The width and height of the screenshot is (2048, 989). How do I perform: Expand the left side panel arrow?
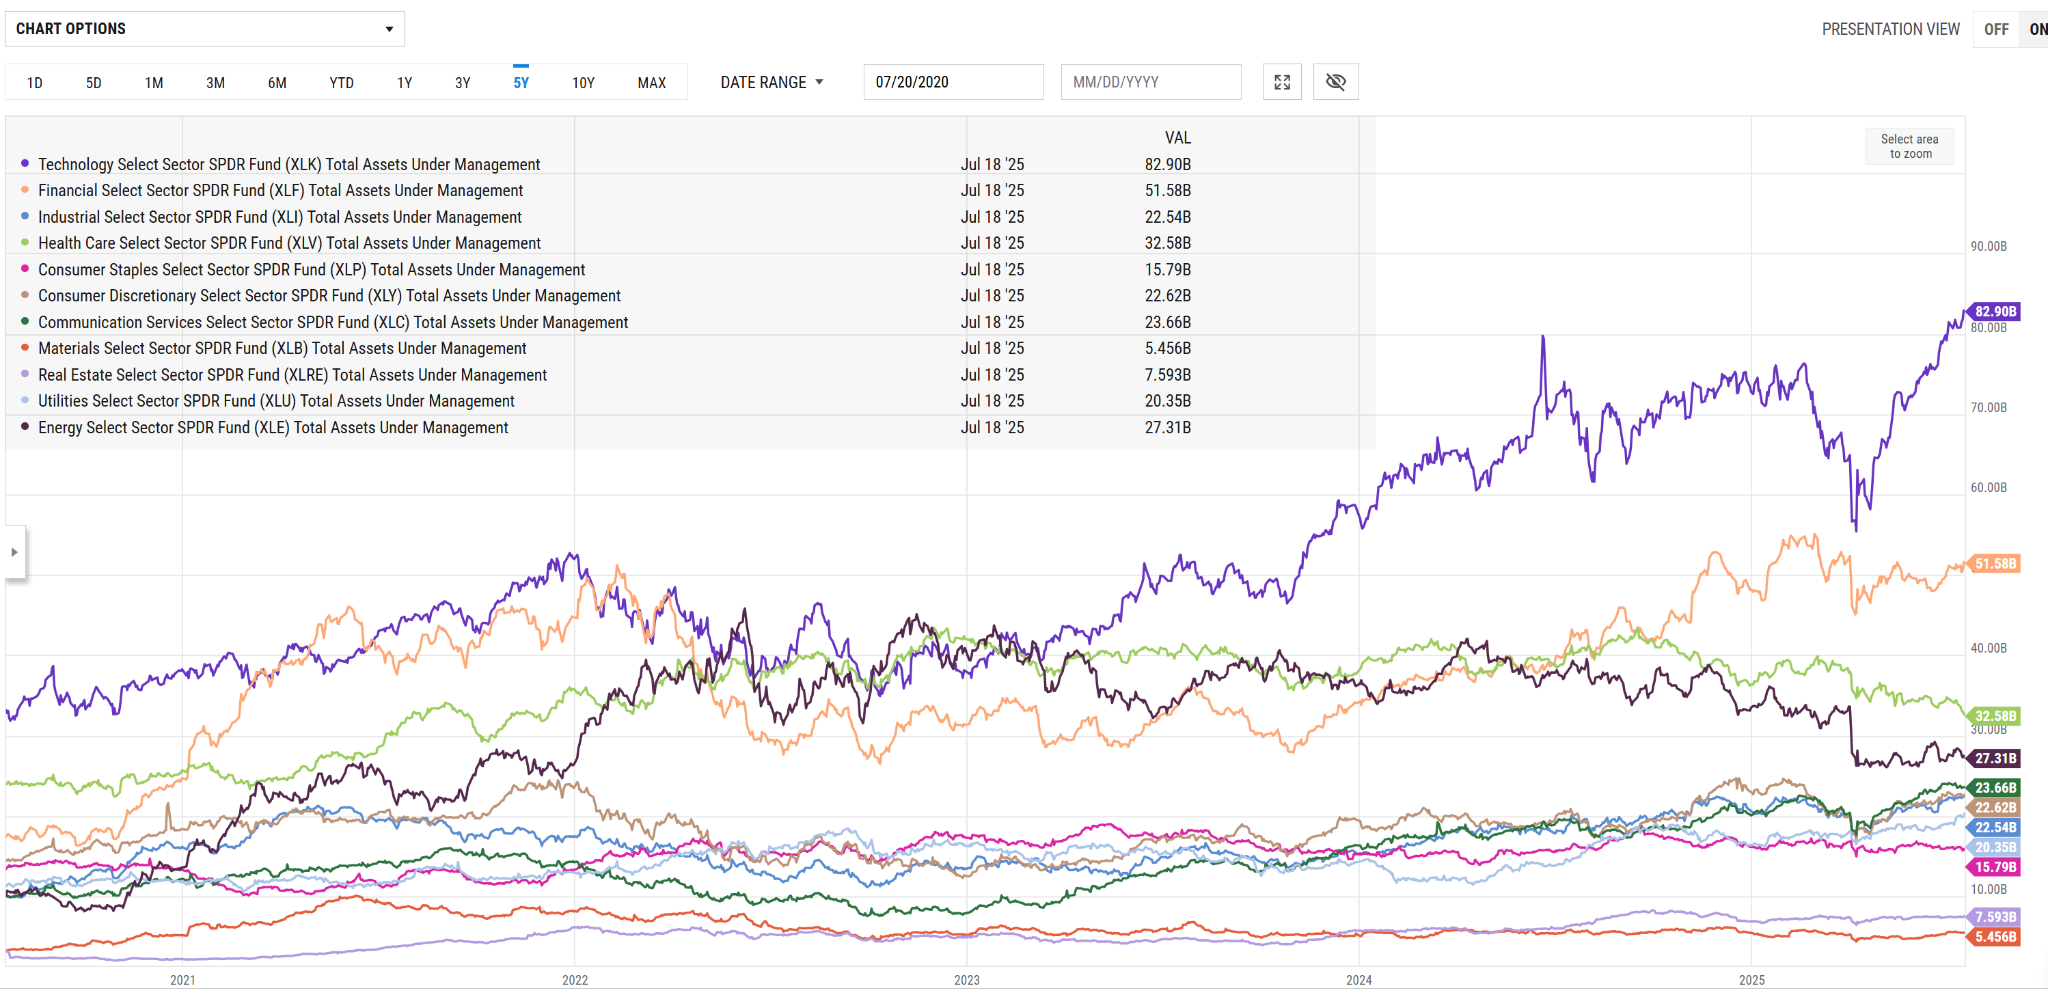14,552
